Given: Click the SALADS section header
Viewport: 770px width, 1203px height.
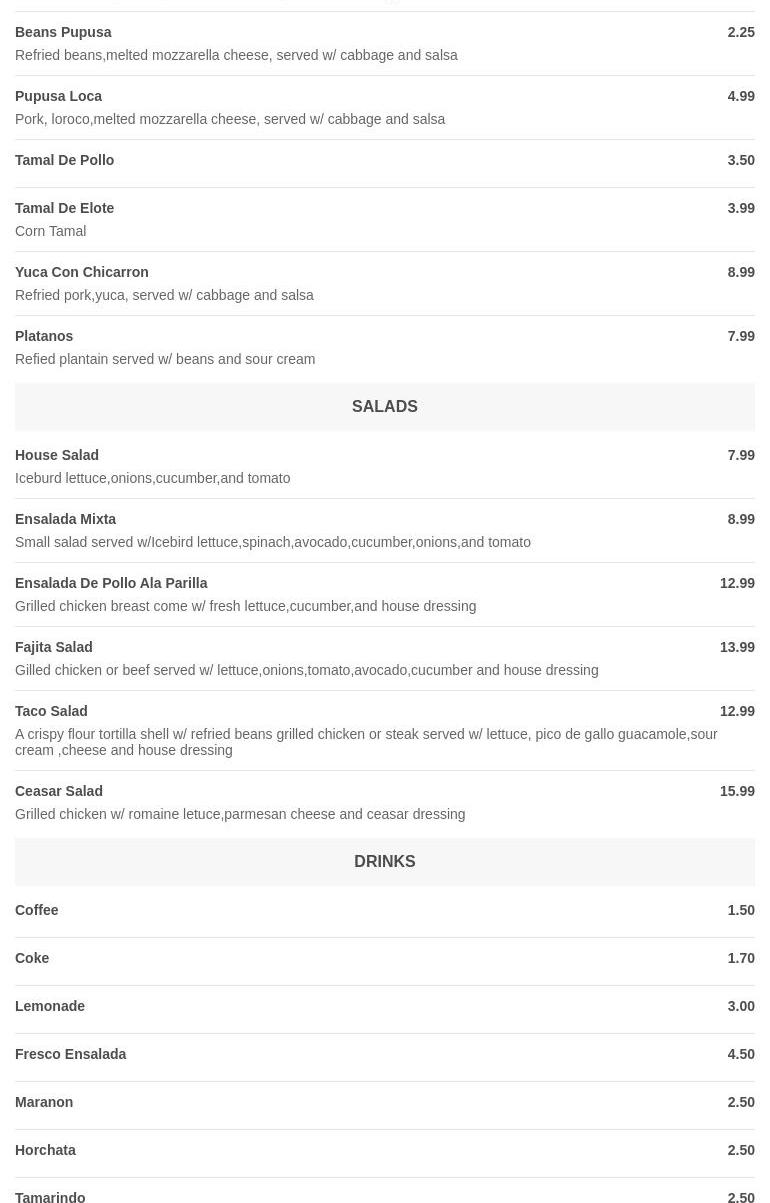Looking at the screenshot, I should coord(384,407).
